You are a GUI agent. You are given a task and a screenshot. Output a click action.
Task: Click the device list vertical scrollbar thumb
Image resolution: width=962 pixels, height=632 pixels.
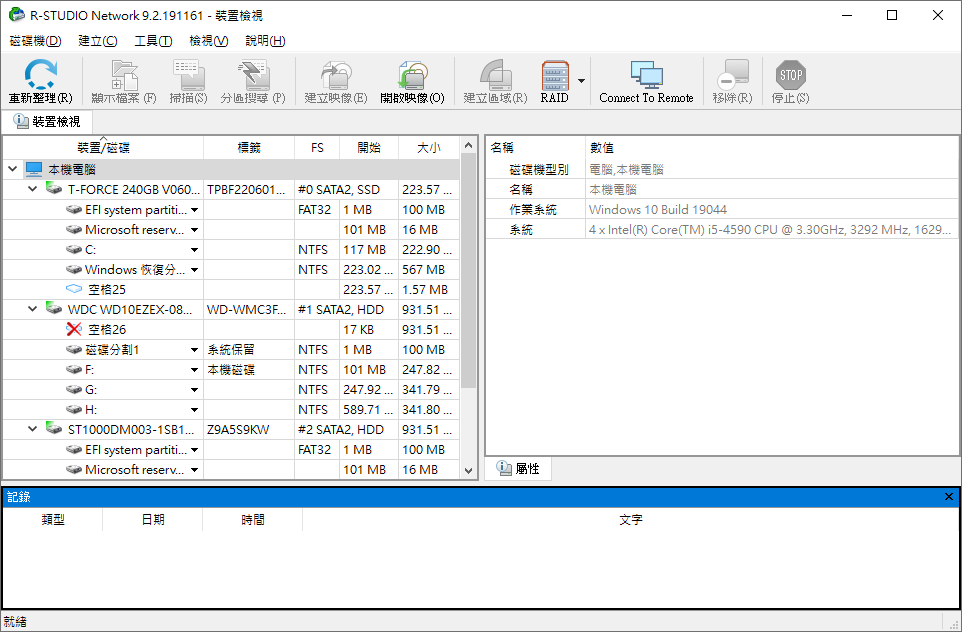(468, 271)
